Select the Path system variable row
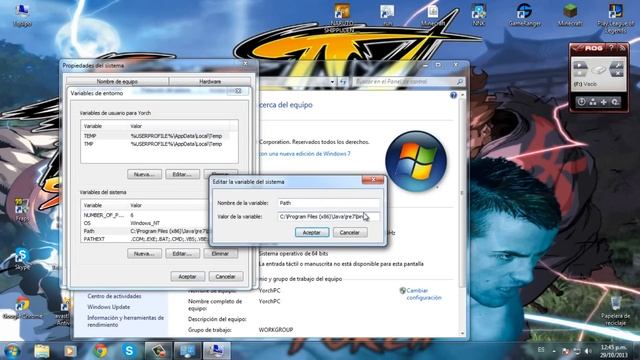 point(145,231)
